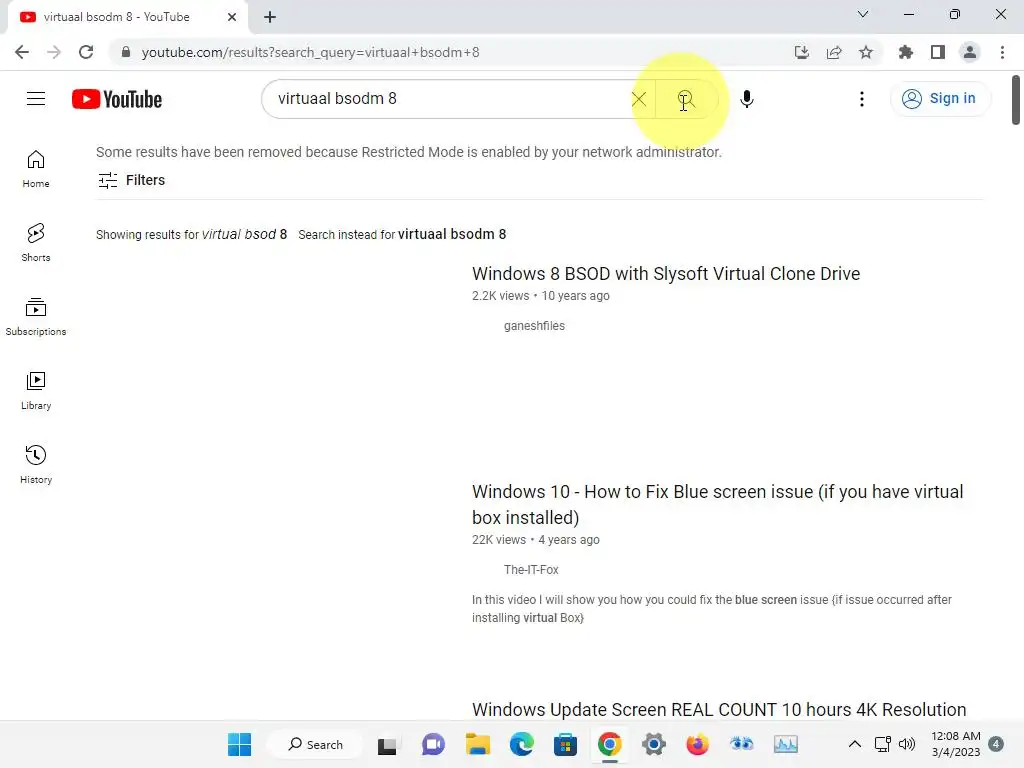Click the YouTube logo
Image resolution: width=1024 pixels, height=768 pixels.
pos(117,99)
